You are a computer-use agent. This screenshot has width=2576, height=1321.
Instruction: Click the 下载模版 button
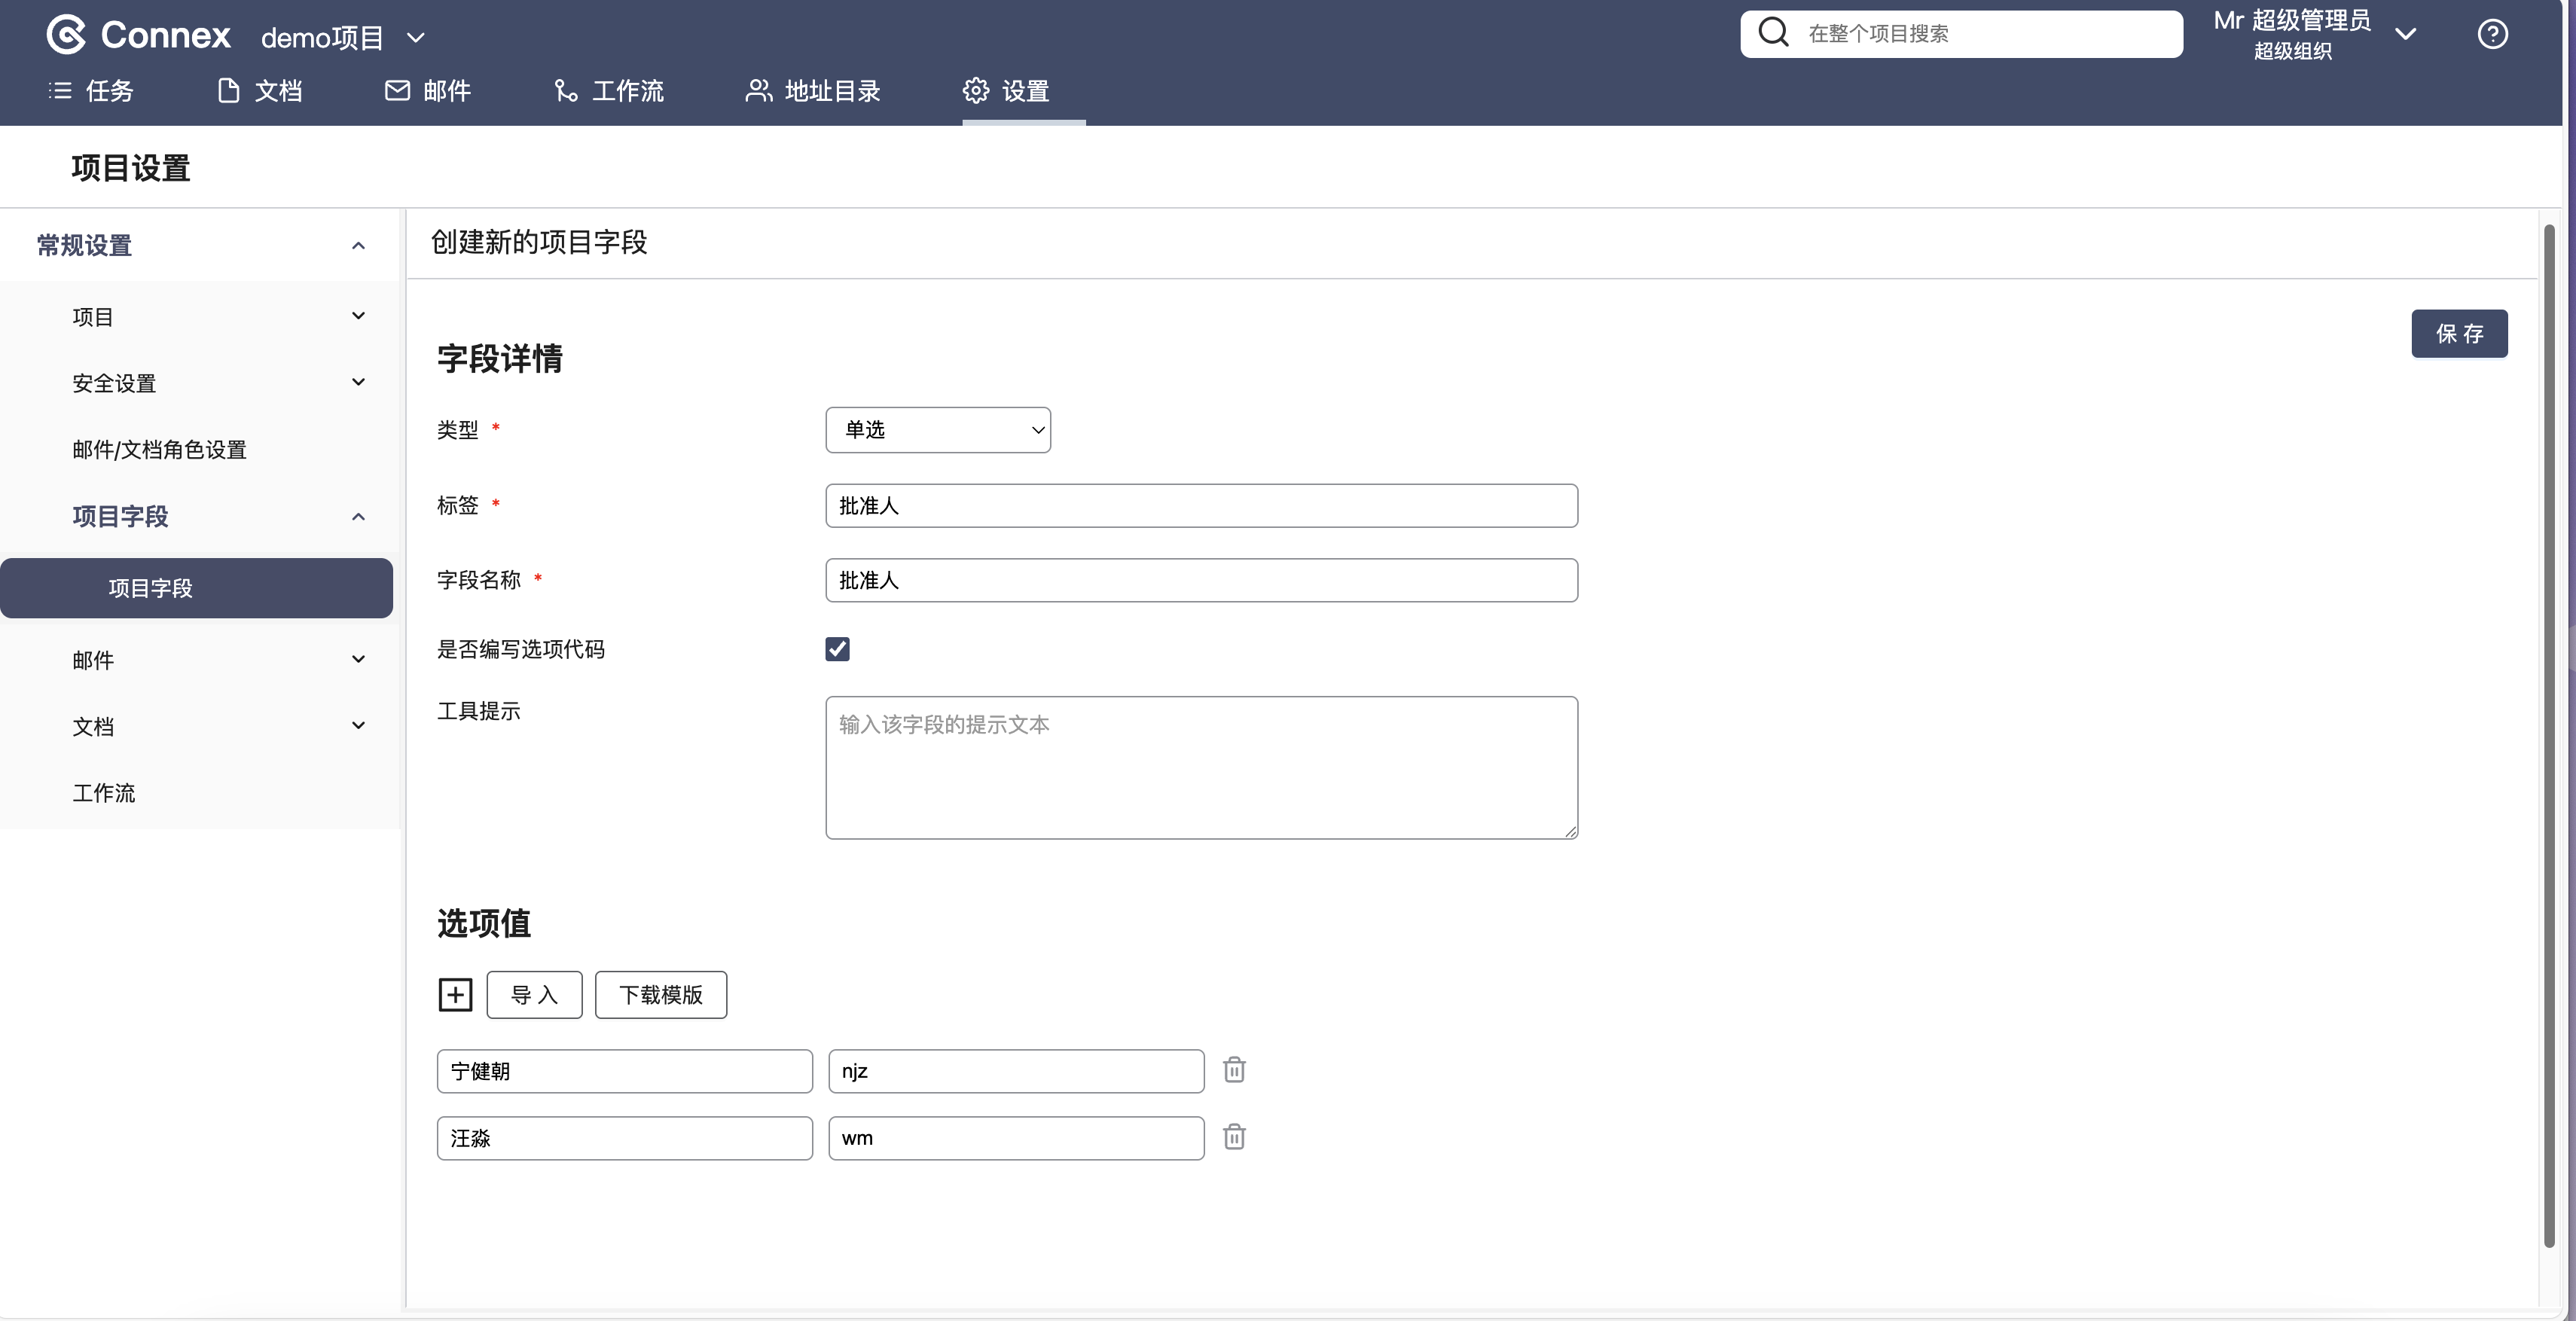pos(660,995)
